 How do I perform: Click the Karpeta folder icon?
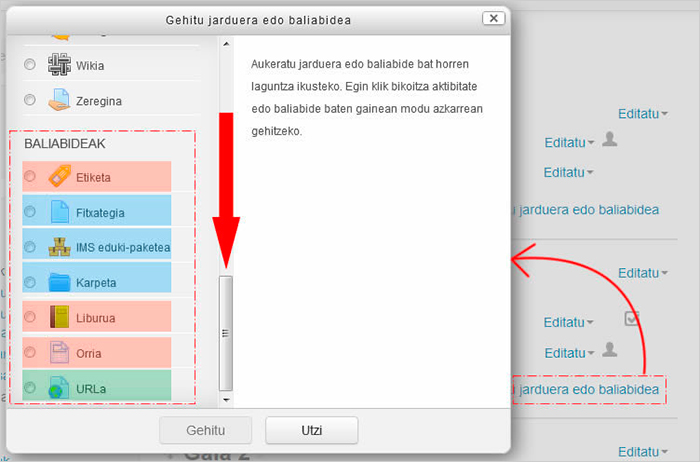coord(60,282)
